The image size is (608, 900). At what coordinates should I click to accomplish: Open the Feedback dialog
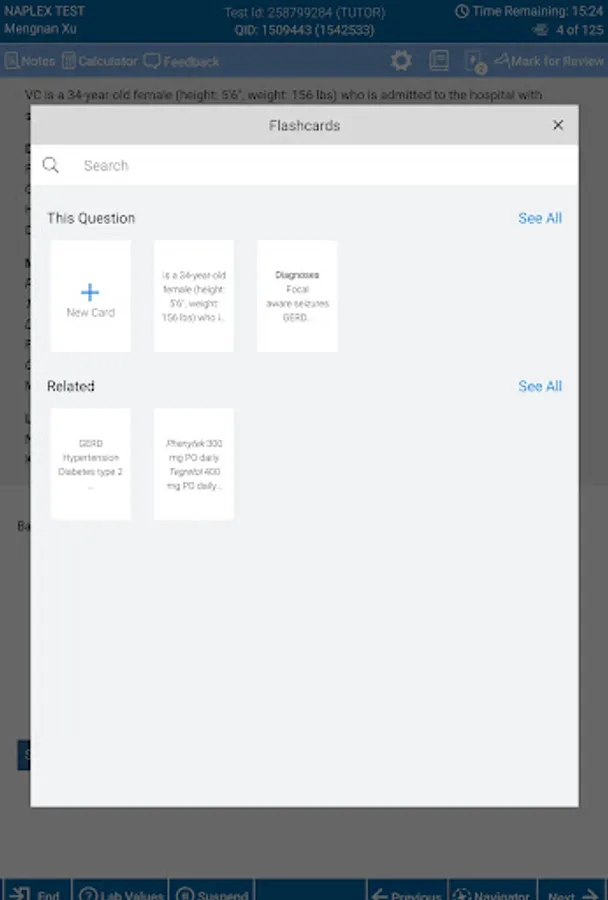pos(181,61)
